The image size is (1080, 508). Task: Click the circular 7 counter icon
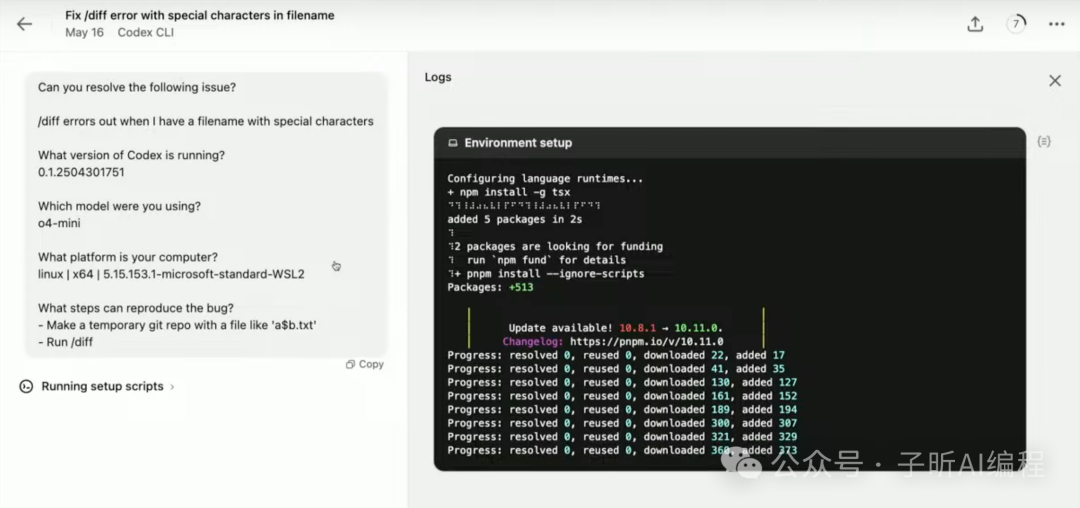tap(1016, 24)
